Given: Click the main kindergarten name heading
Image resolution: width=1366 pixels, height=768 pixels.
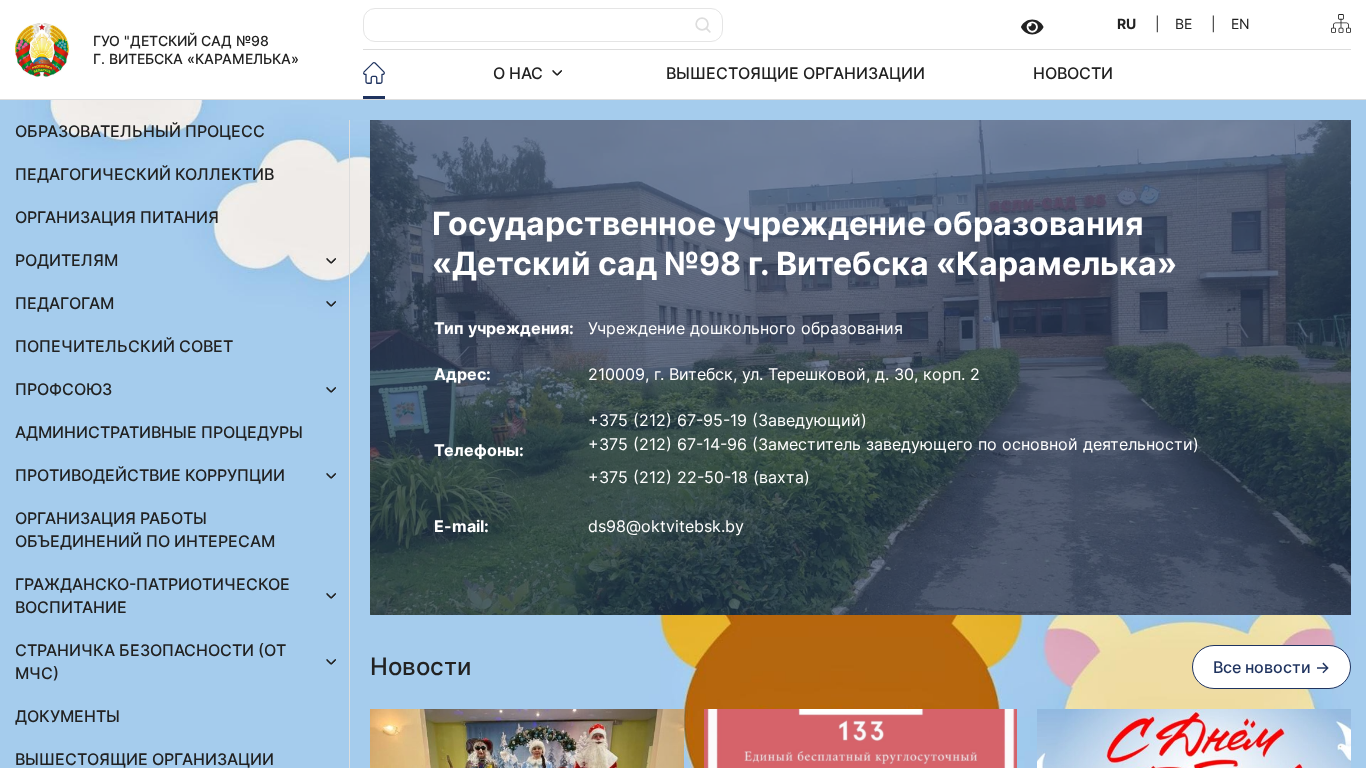Looking at the screenshot, I should pyautogui.click(x=804, y=244).
